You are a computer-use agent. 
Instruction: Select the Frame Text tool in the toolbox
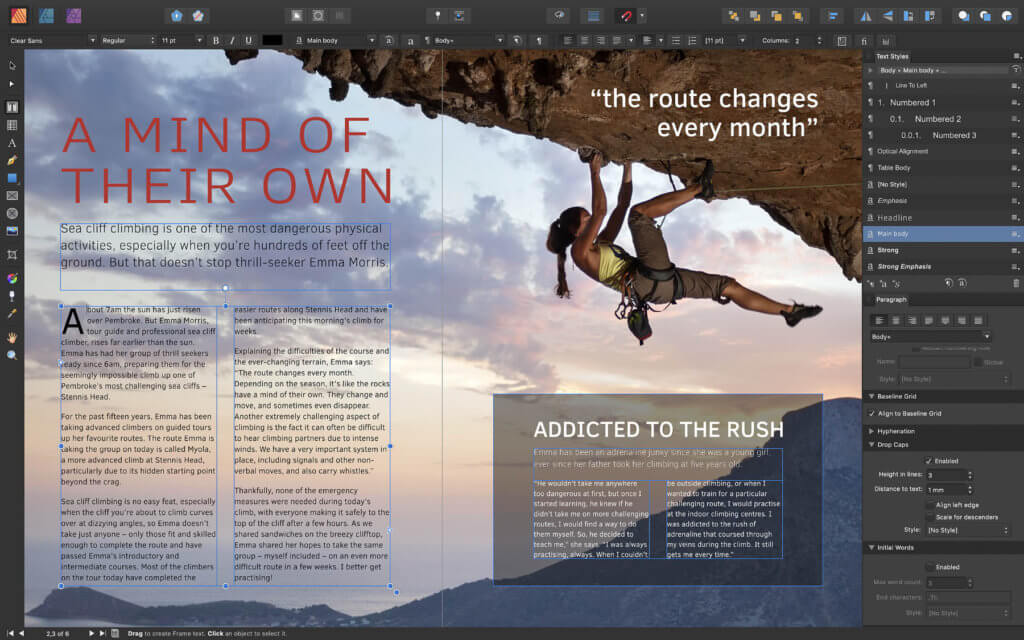tap(12, 107)
